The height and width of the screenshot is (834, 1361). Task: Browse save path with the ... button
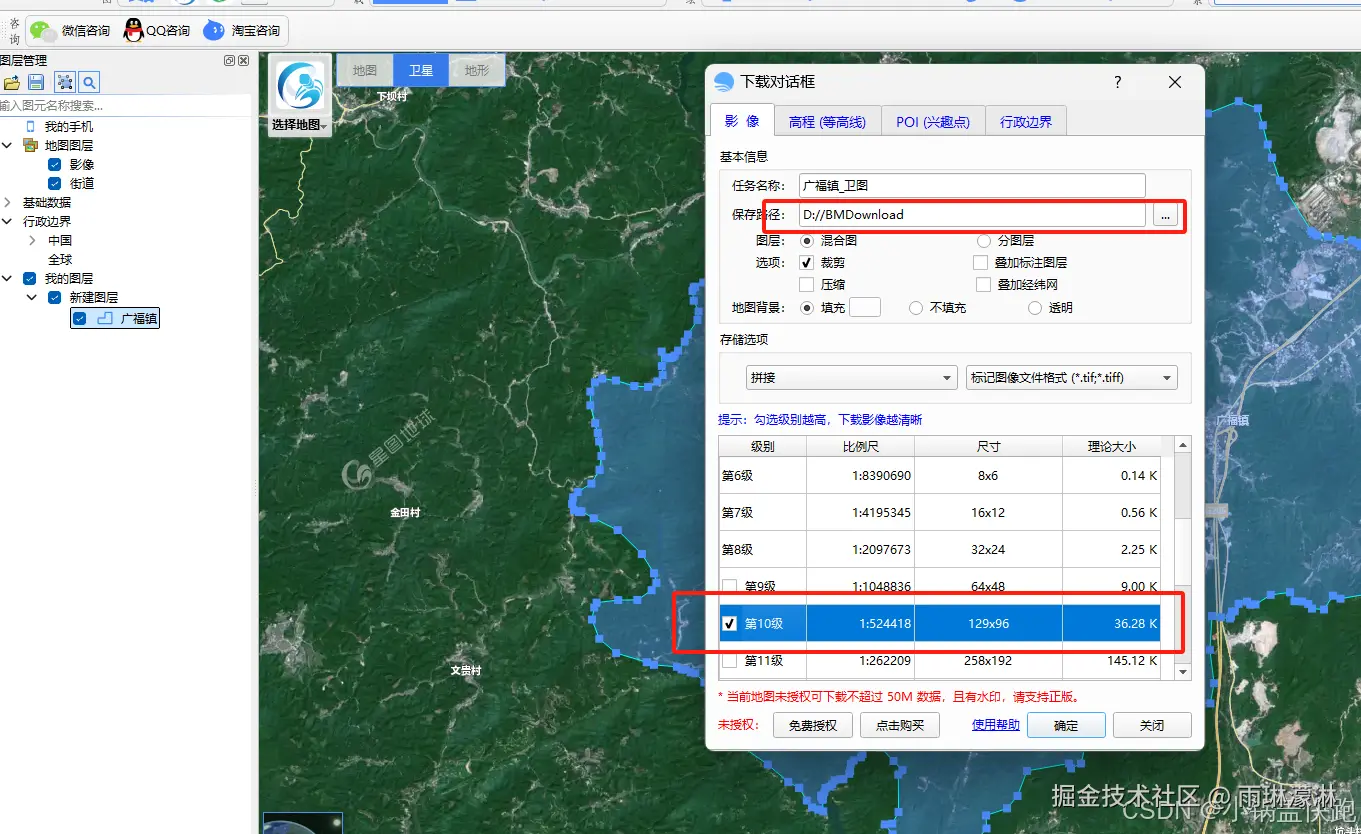(x=1165, y=214)
